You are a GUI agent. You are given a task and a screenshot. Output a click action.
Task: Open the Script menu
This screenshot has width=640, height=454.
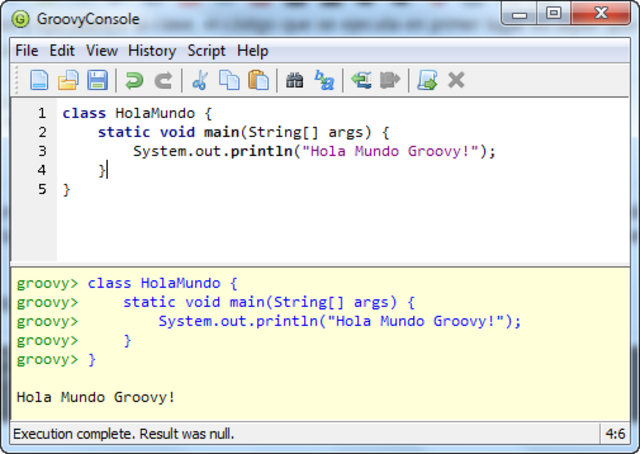coord(206,51)
